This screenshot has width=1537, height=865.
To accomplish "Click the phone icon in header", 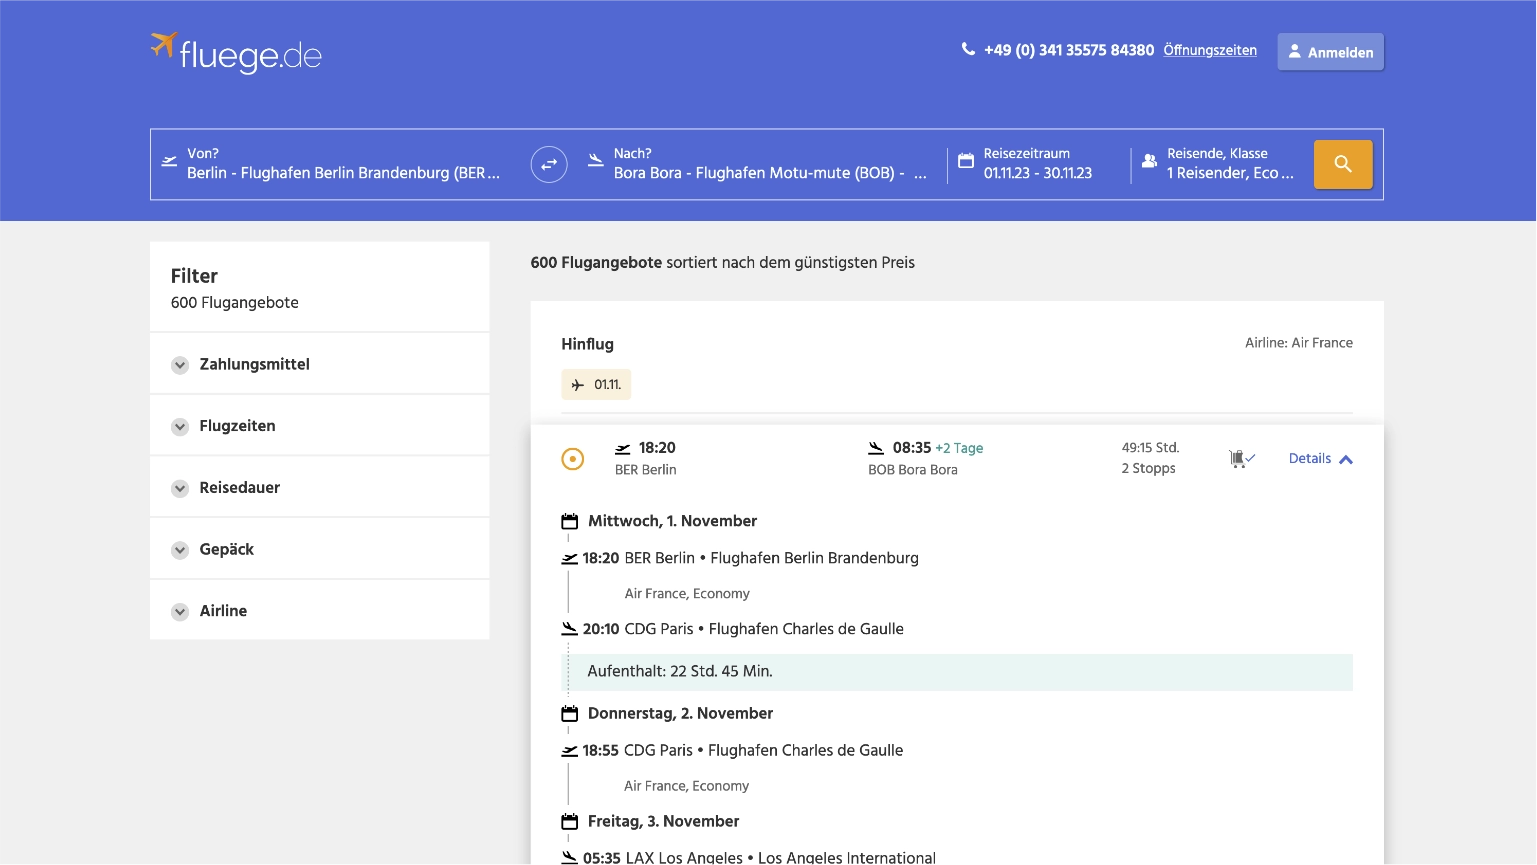I will 968,49.
